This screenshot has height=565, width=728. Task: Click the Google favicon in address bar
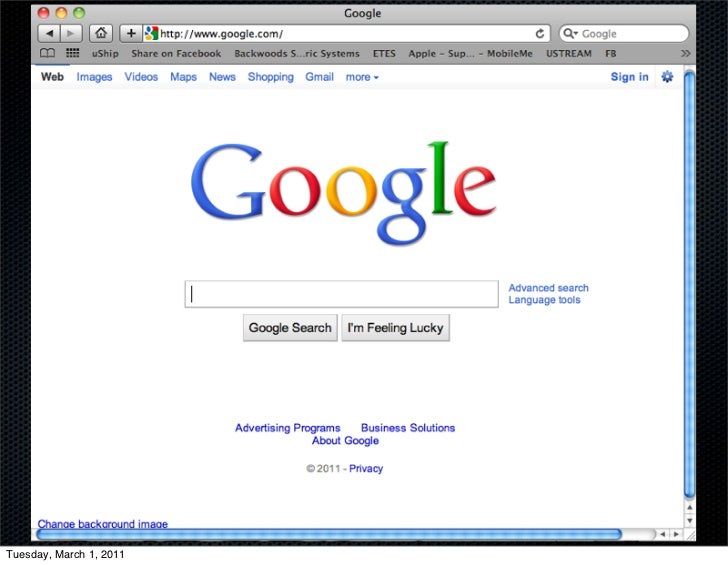[x=151, y=33]
